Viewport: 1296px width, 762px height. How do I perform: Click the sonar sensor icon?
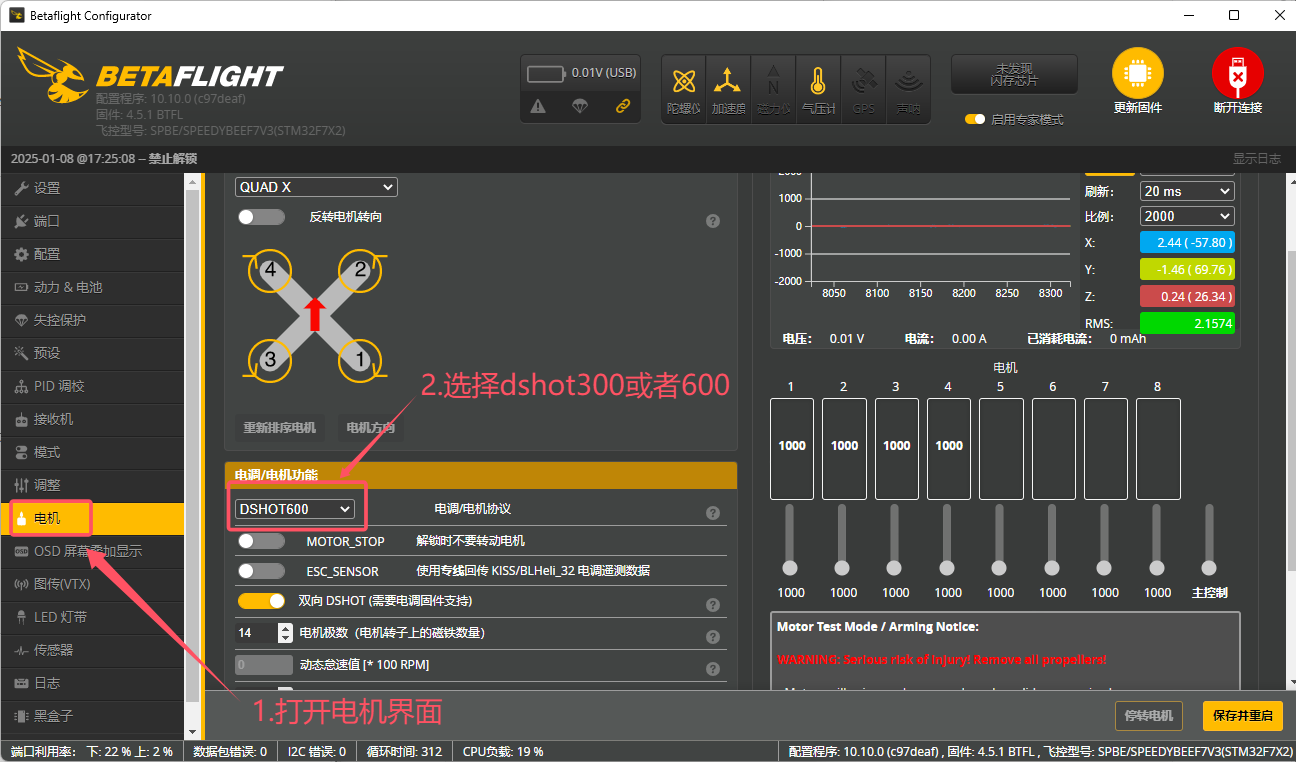click(908, 89)
